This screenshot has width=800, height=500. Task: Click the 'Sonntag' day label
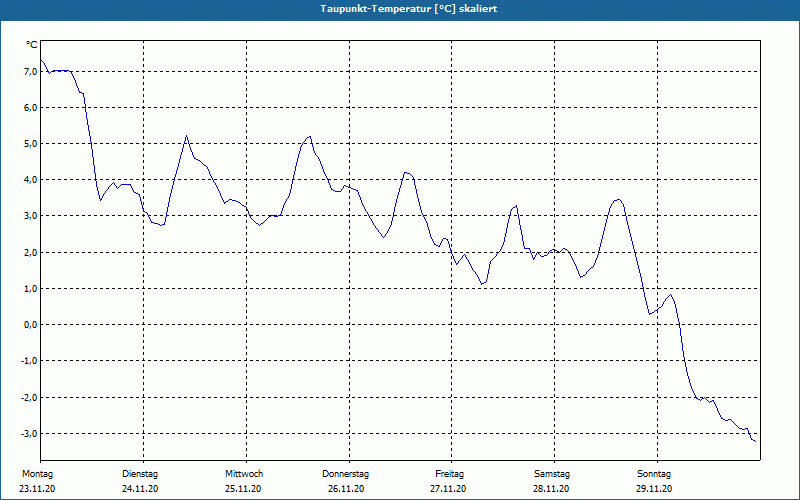pos(654,474)
